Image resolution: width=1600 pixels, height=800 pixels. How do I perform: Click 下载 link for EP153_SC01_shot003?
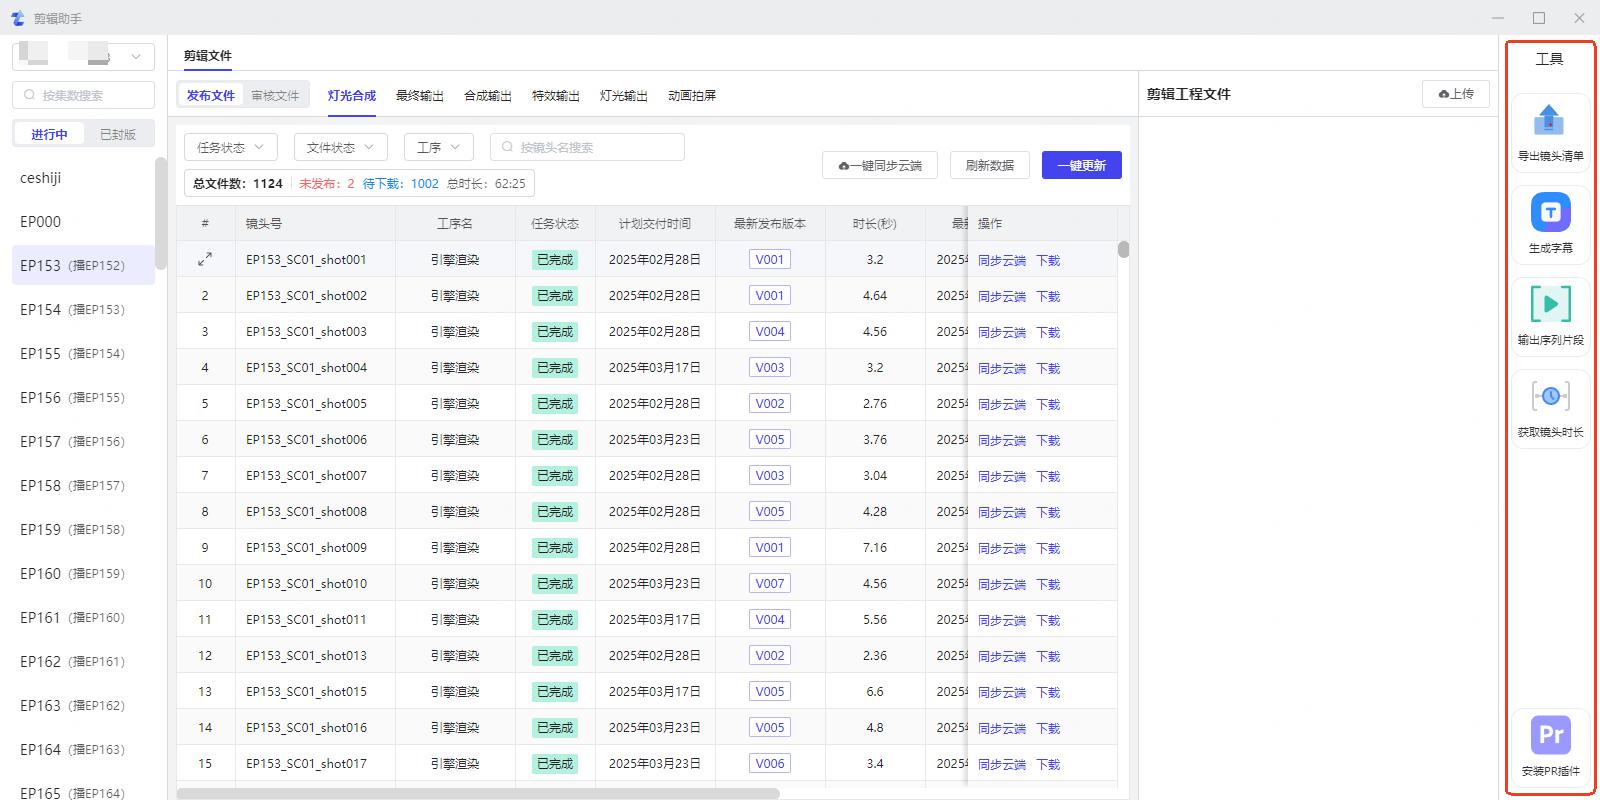1048,332
